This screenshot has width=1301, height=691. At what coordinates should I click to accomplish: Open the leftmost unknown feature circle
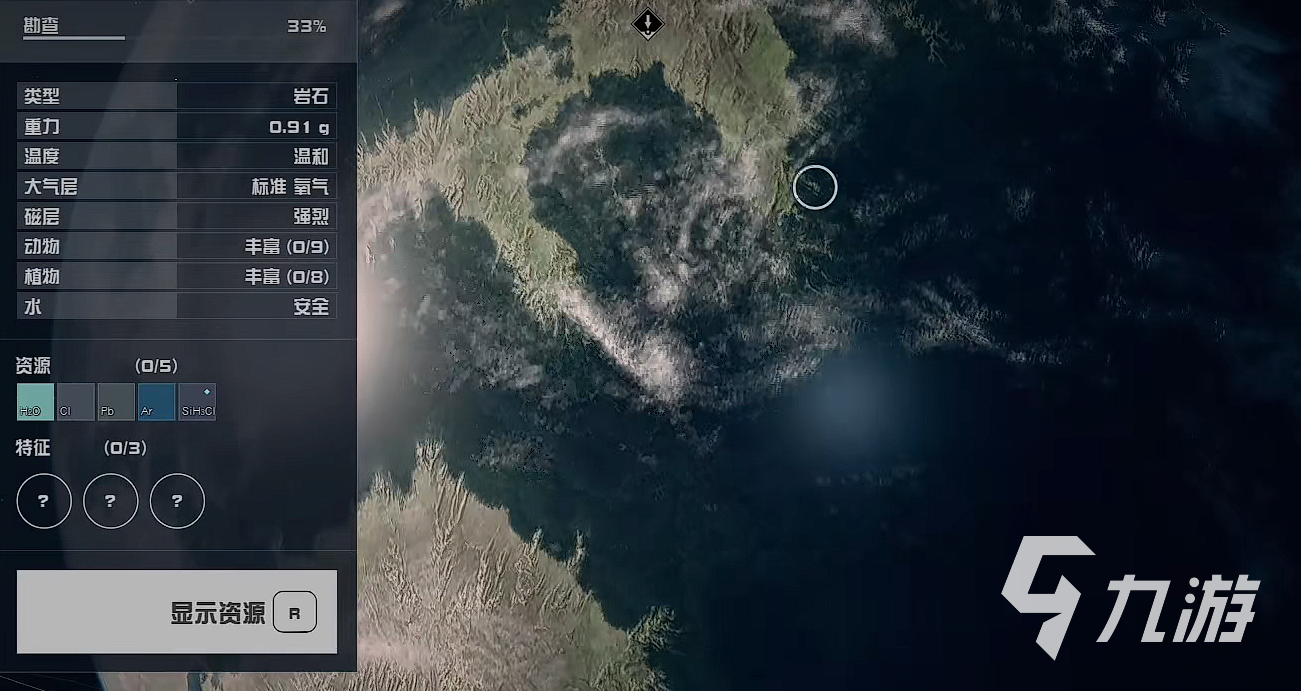point(44,501)
